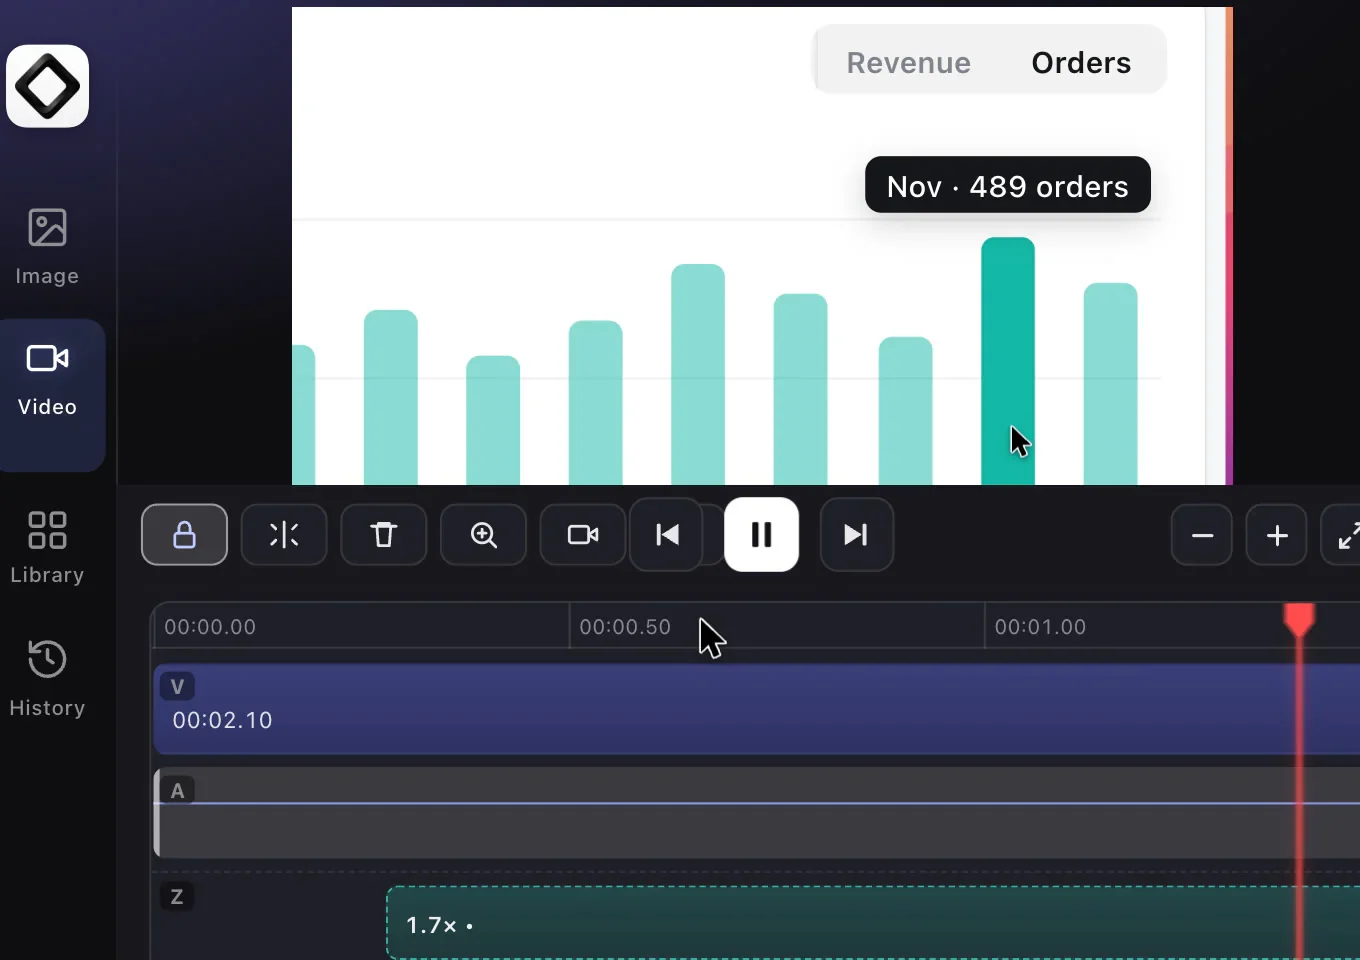This screenshot has width=1360, height=960.
Task: Split the clip at the playhead
Action: pyautogui.click(x=284, y=535)
